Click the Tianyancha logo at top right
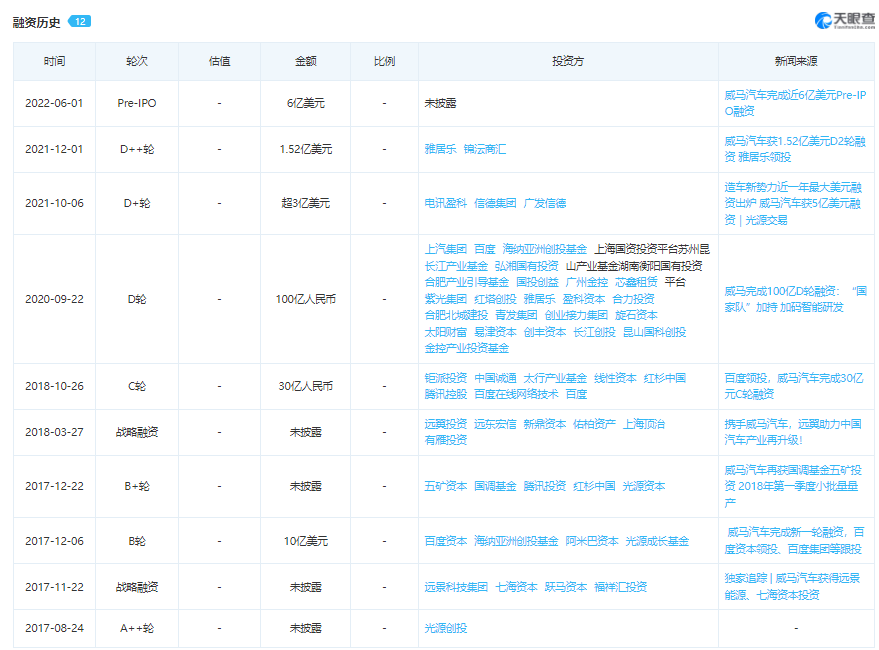Viewport: 879px width, 650px height. 841,21
